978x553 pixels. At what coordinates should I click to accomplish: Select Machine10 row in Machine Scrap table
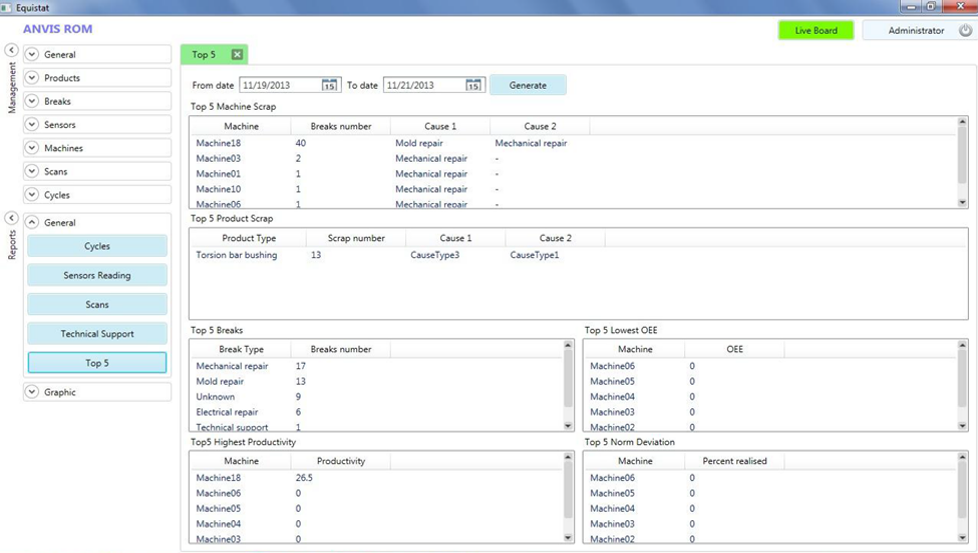(x=574, y=189)
